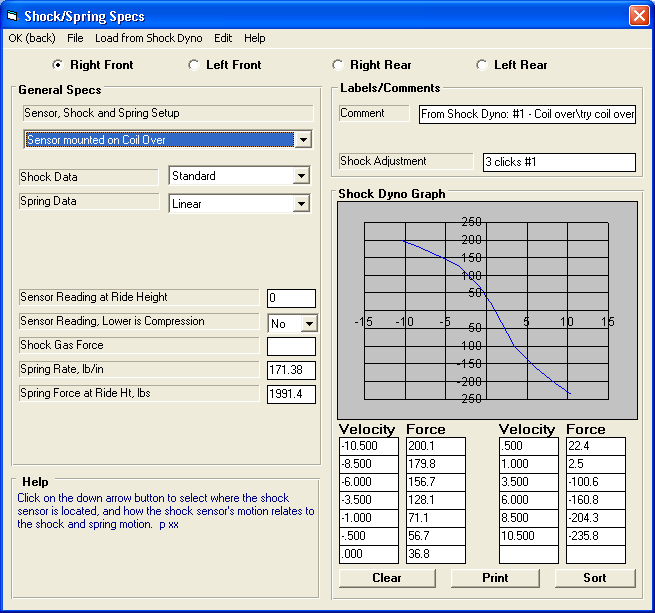
Task: Click the empty force cell below -235.8
Action: (596, 554)
